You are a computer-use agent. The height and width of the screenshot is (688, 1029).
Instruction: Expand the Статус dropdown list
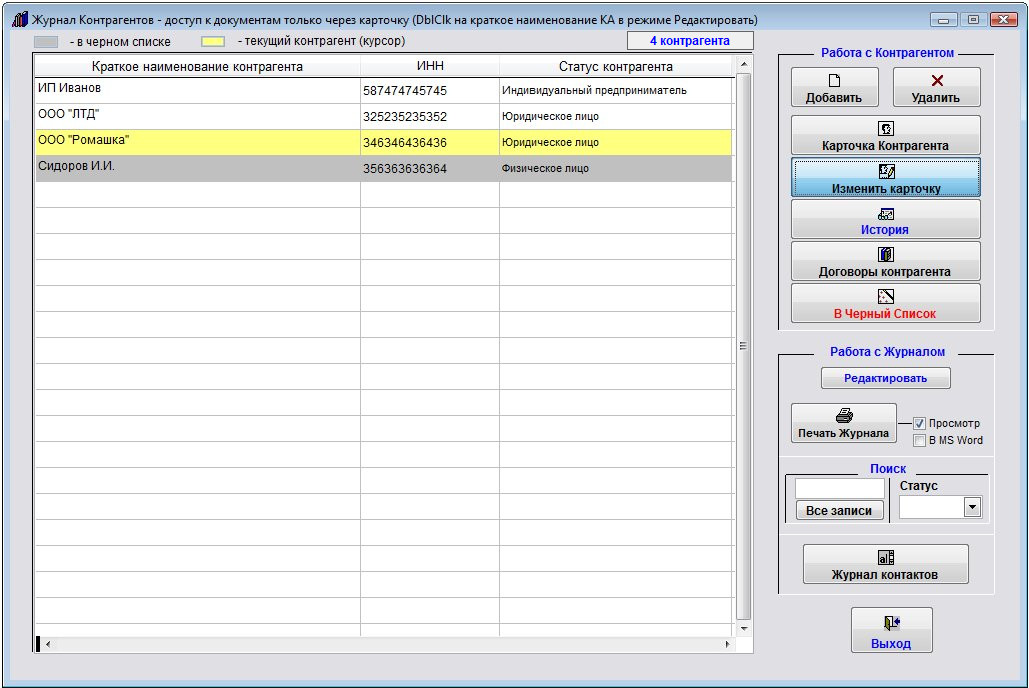point(971,508)
